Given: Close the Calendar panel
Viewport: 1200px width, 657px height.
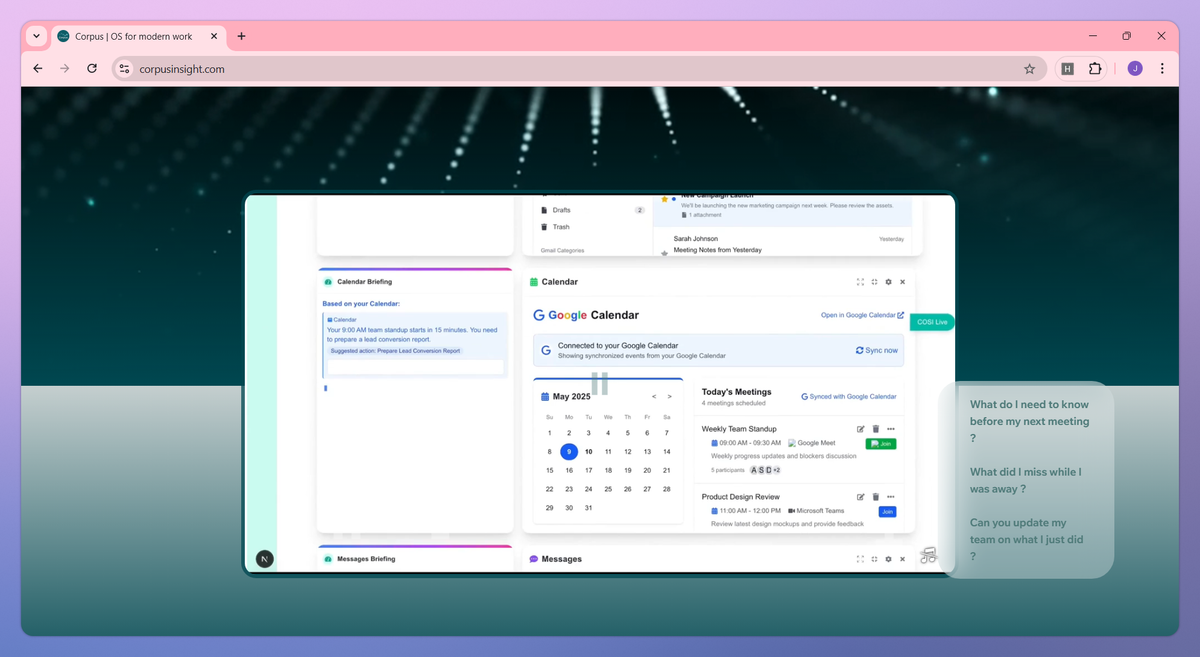Looking at the screenshot, I should [902, 282].
